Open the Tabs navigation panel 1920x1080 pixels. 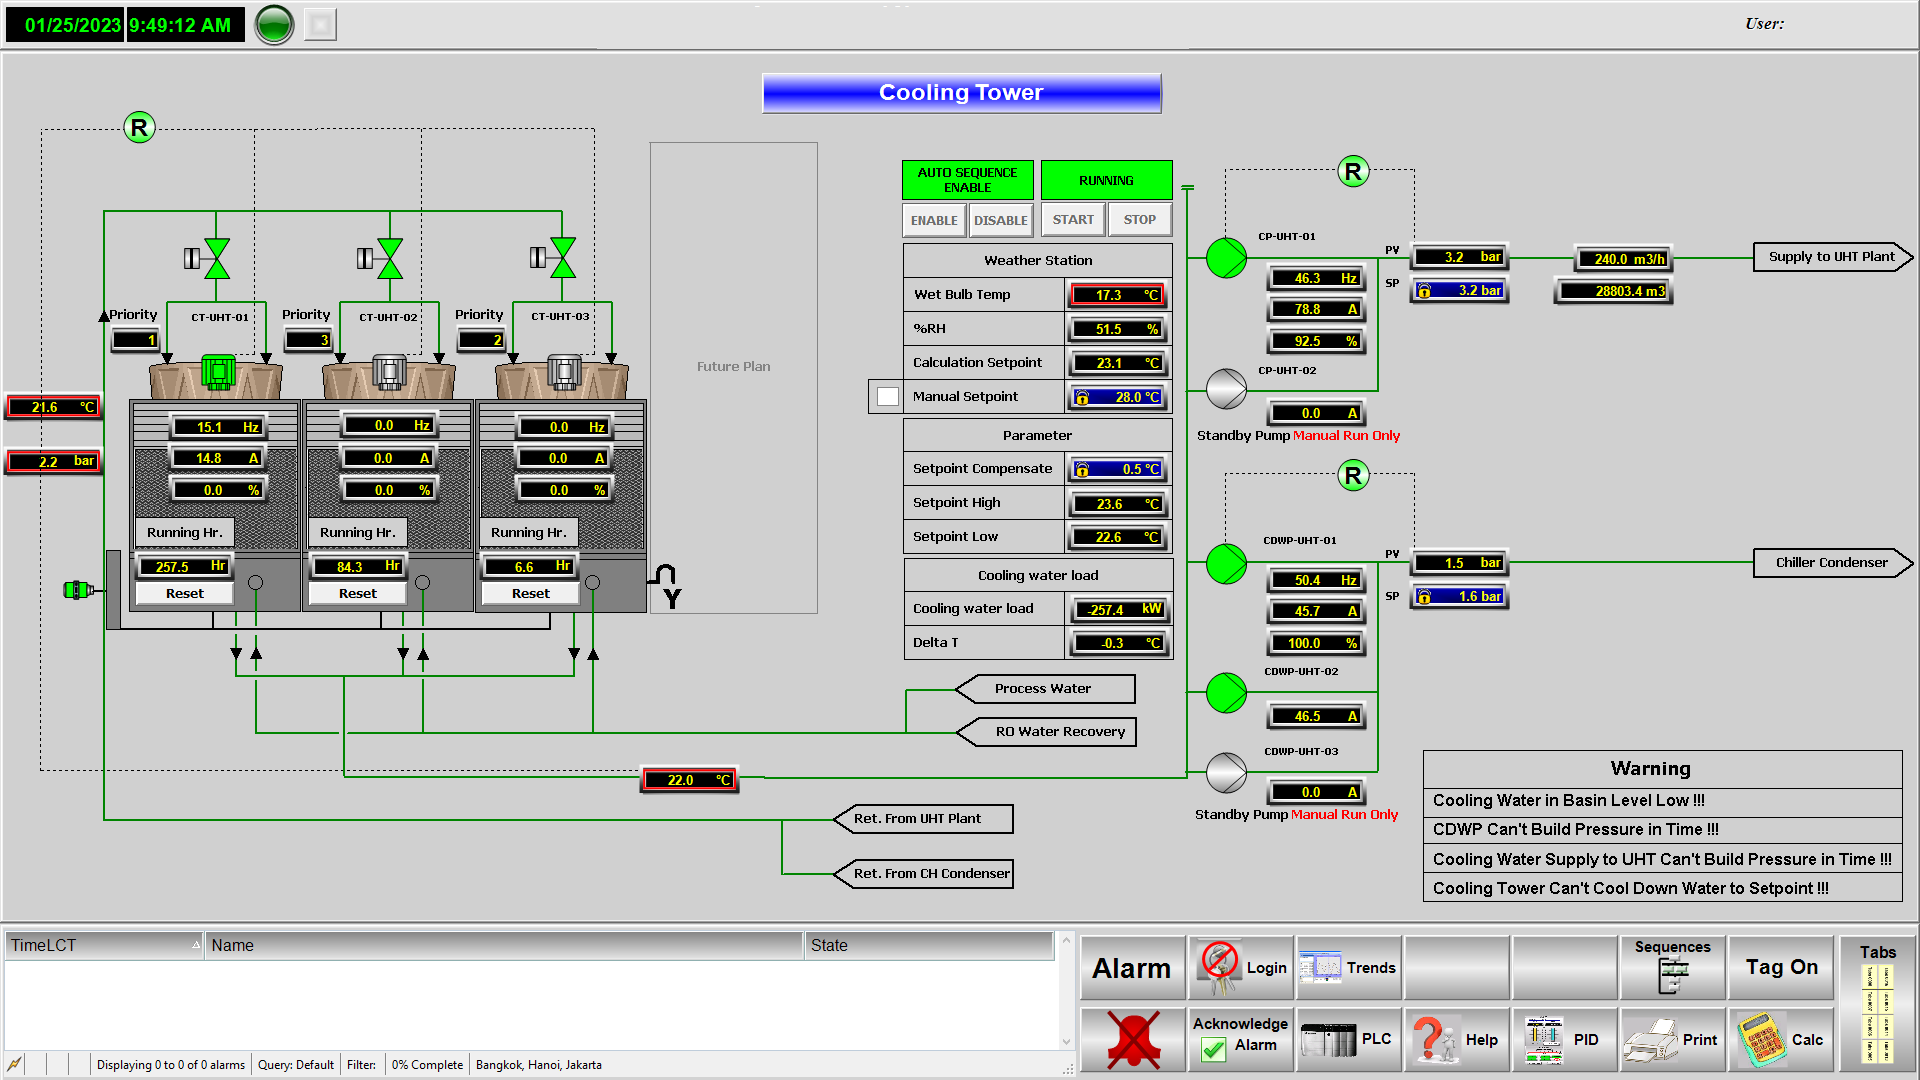1877,1004
